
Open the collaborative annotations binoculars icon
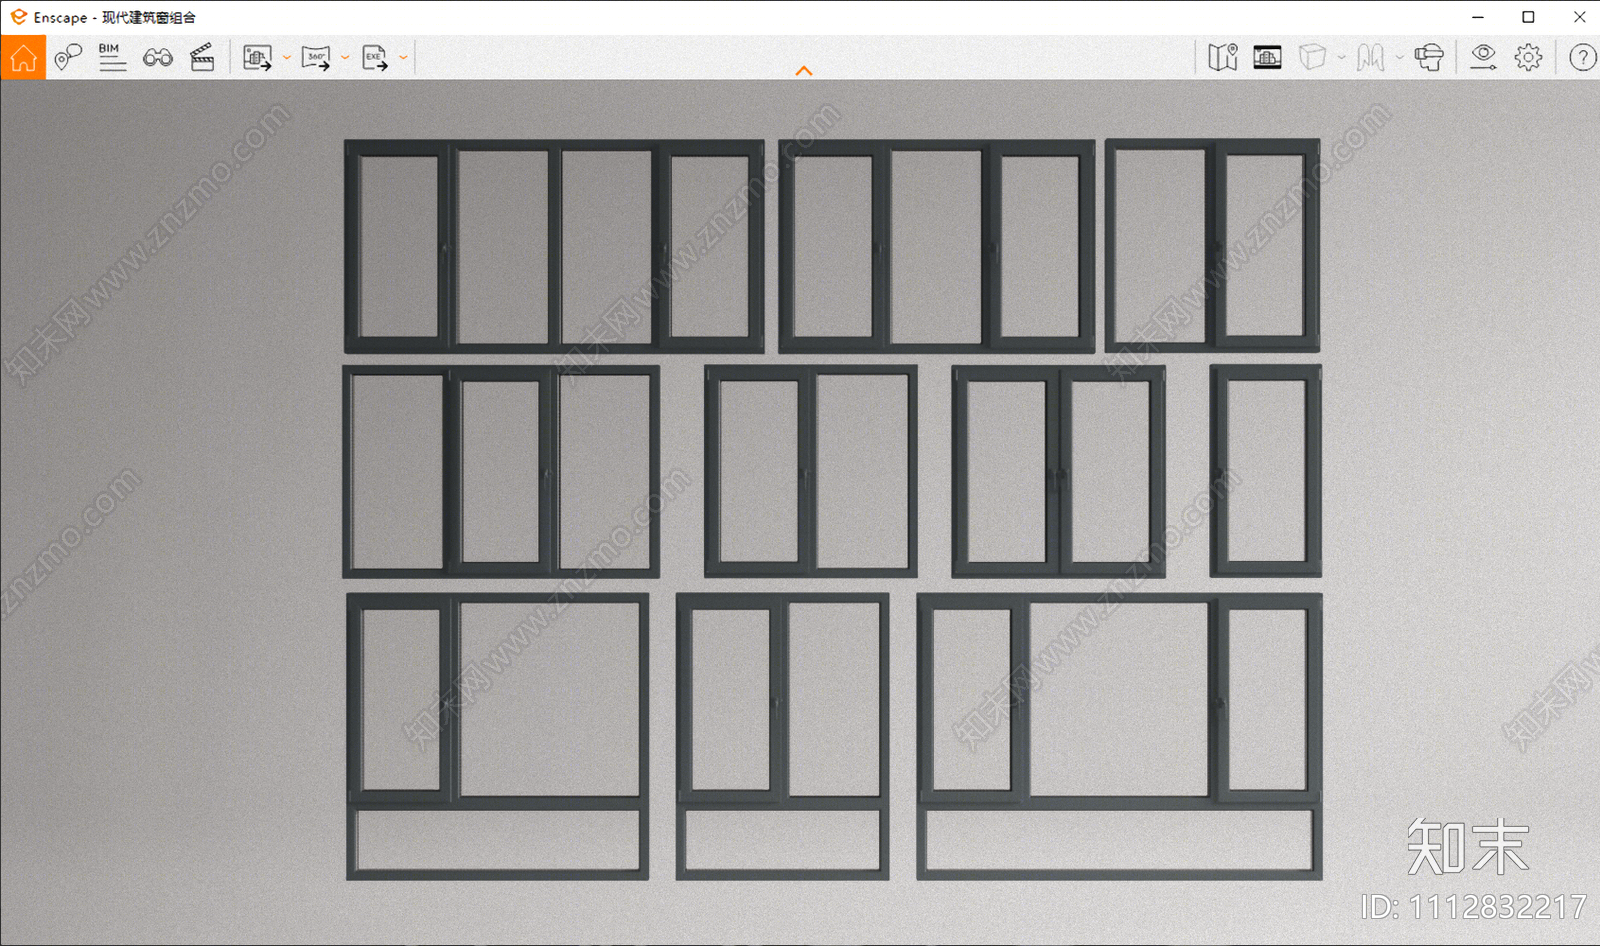158,58
